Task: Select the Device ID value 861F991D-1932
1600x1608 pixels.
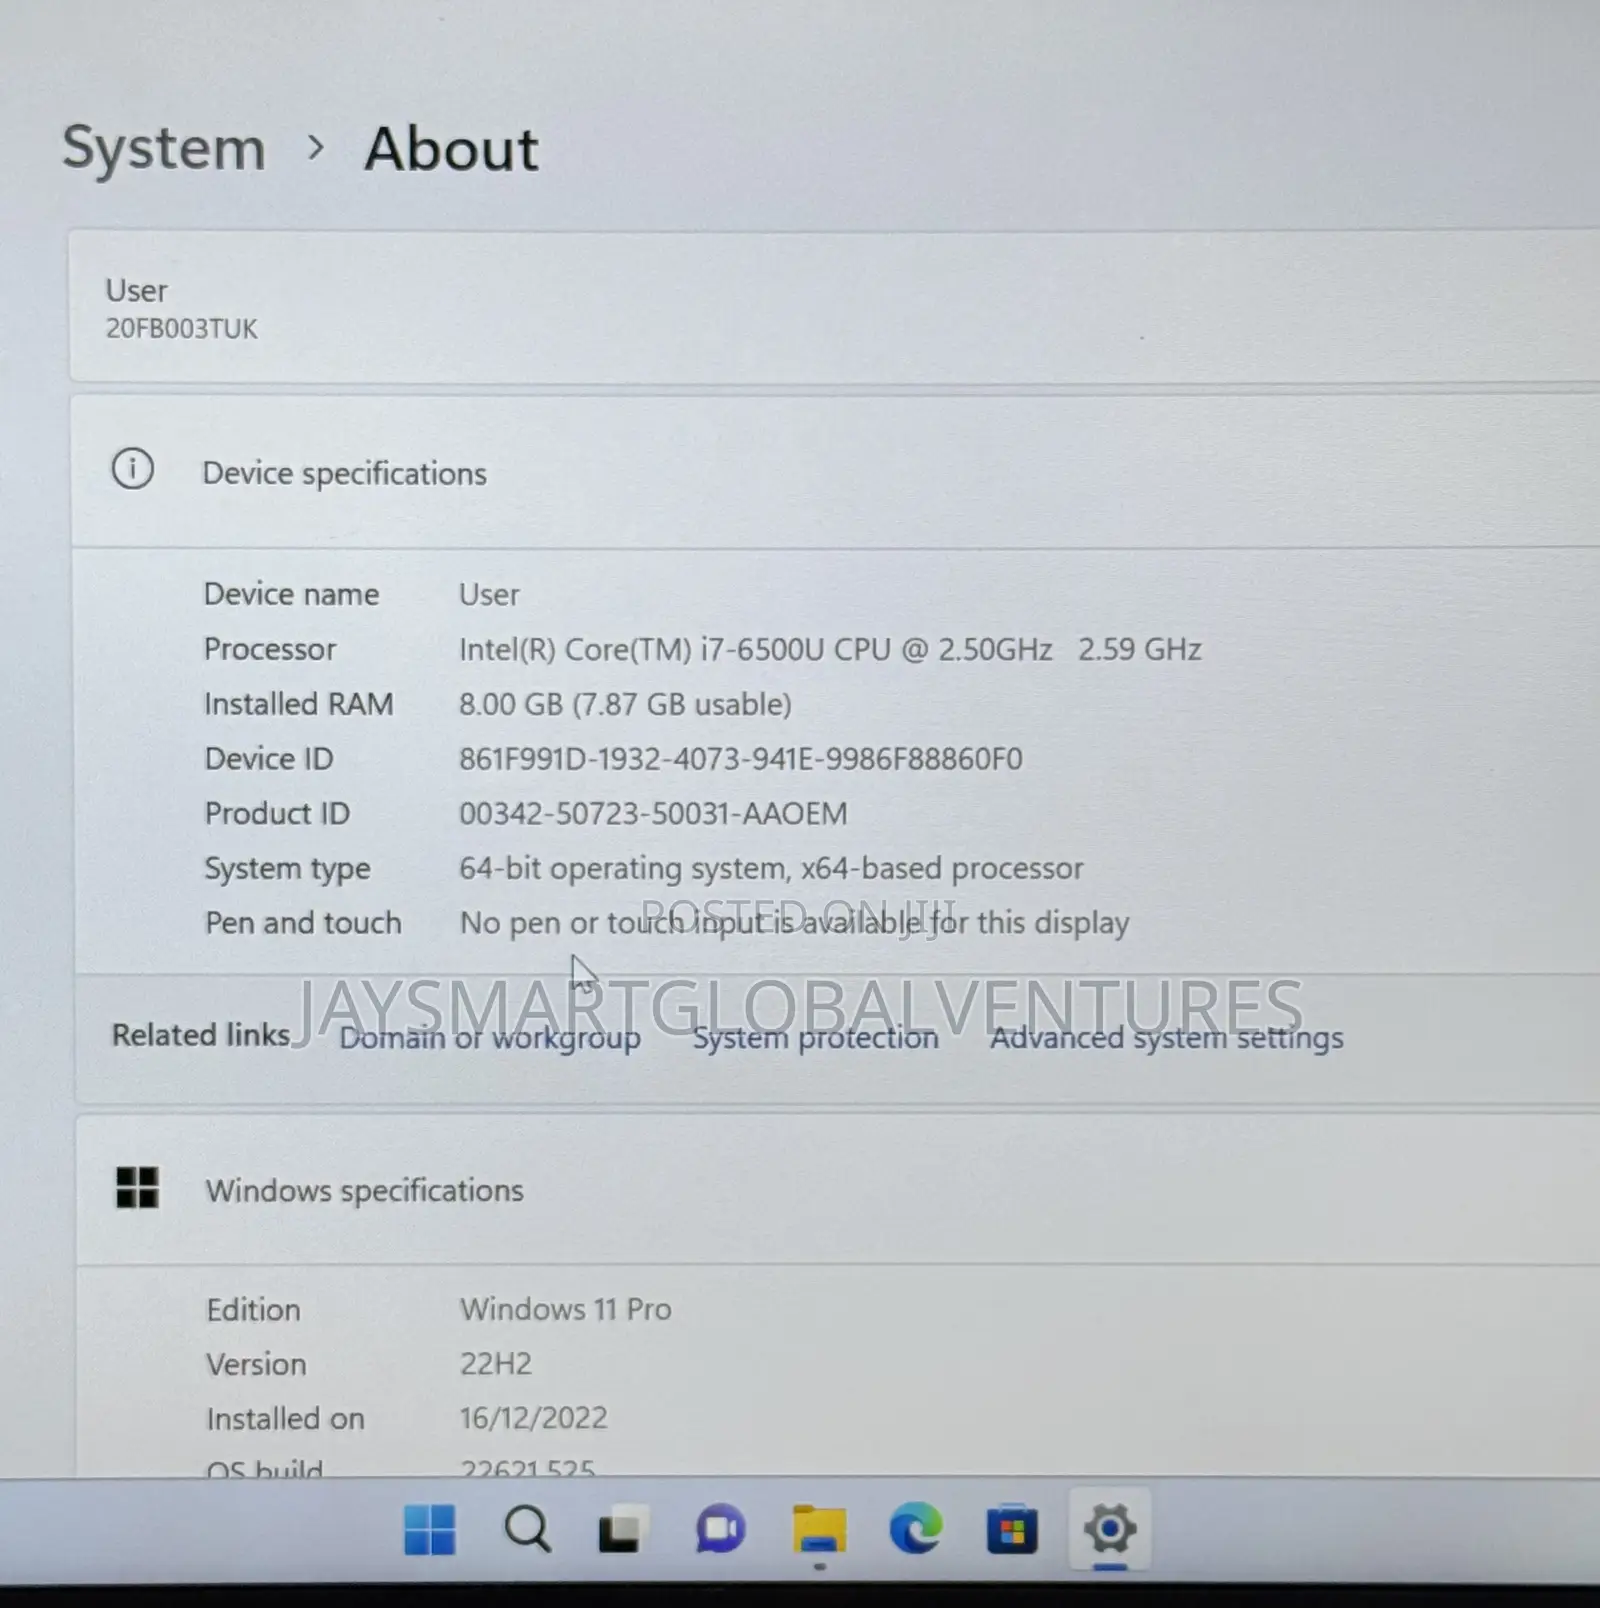Action: point(740,759)
